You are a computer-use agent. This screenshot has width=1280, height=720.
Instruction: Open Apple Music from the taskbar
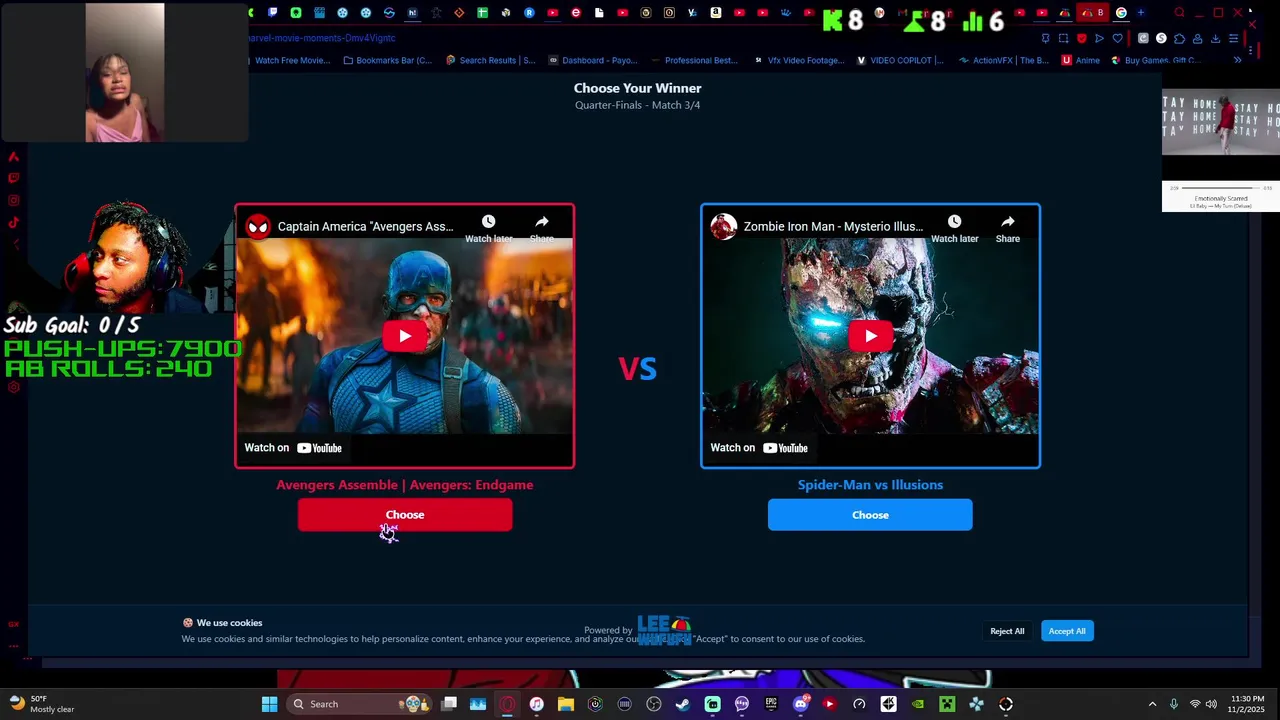[x=536, y=704]
